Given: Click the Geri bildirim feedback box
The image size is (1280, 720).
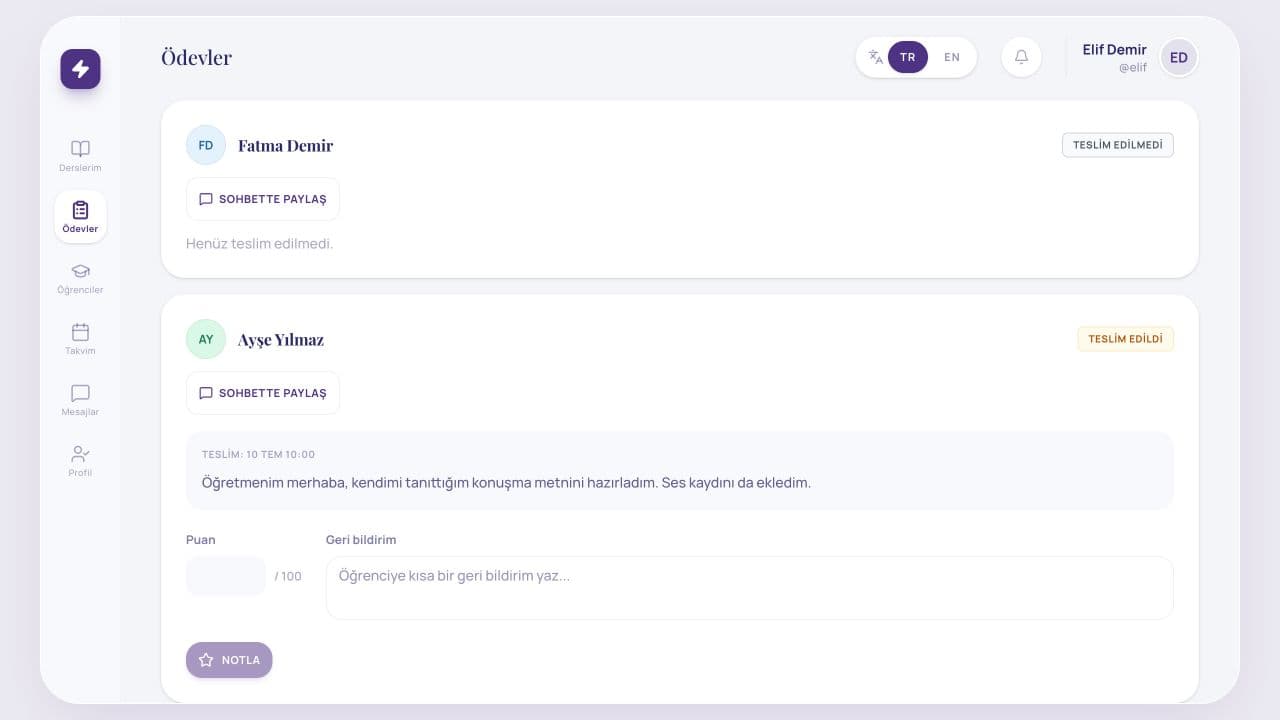Looking at the screenshot, I should [x=749, y=588].
